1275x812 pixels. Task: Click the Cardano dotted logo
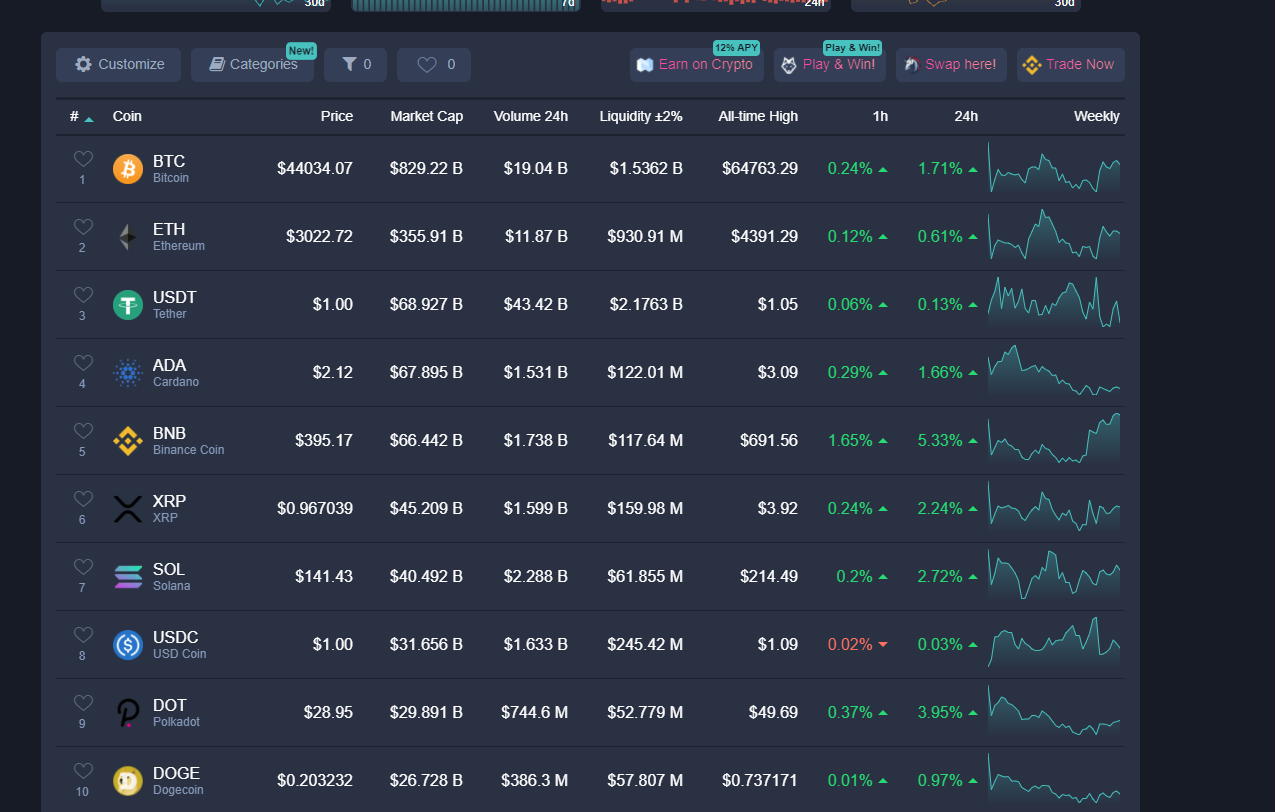(x=128, y=373)
